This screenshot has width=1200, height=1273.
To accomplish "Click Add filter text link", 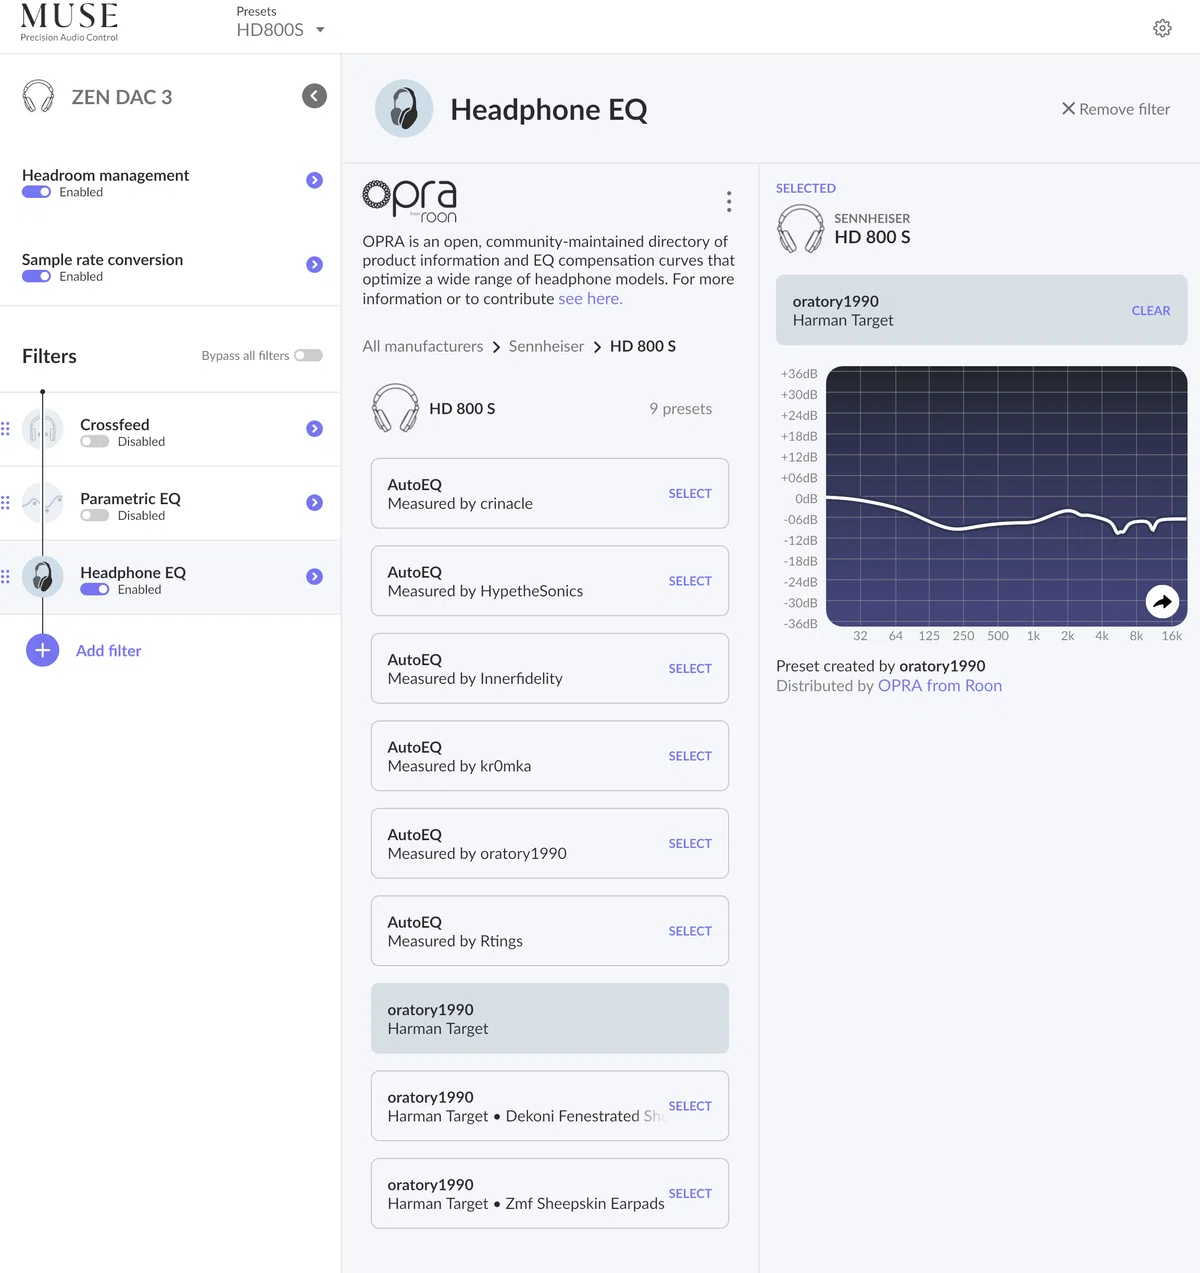I will point(108,651).
